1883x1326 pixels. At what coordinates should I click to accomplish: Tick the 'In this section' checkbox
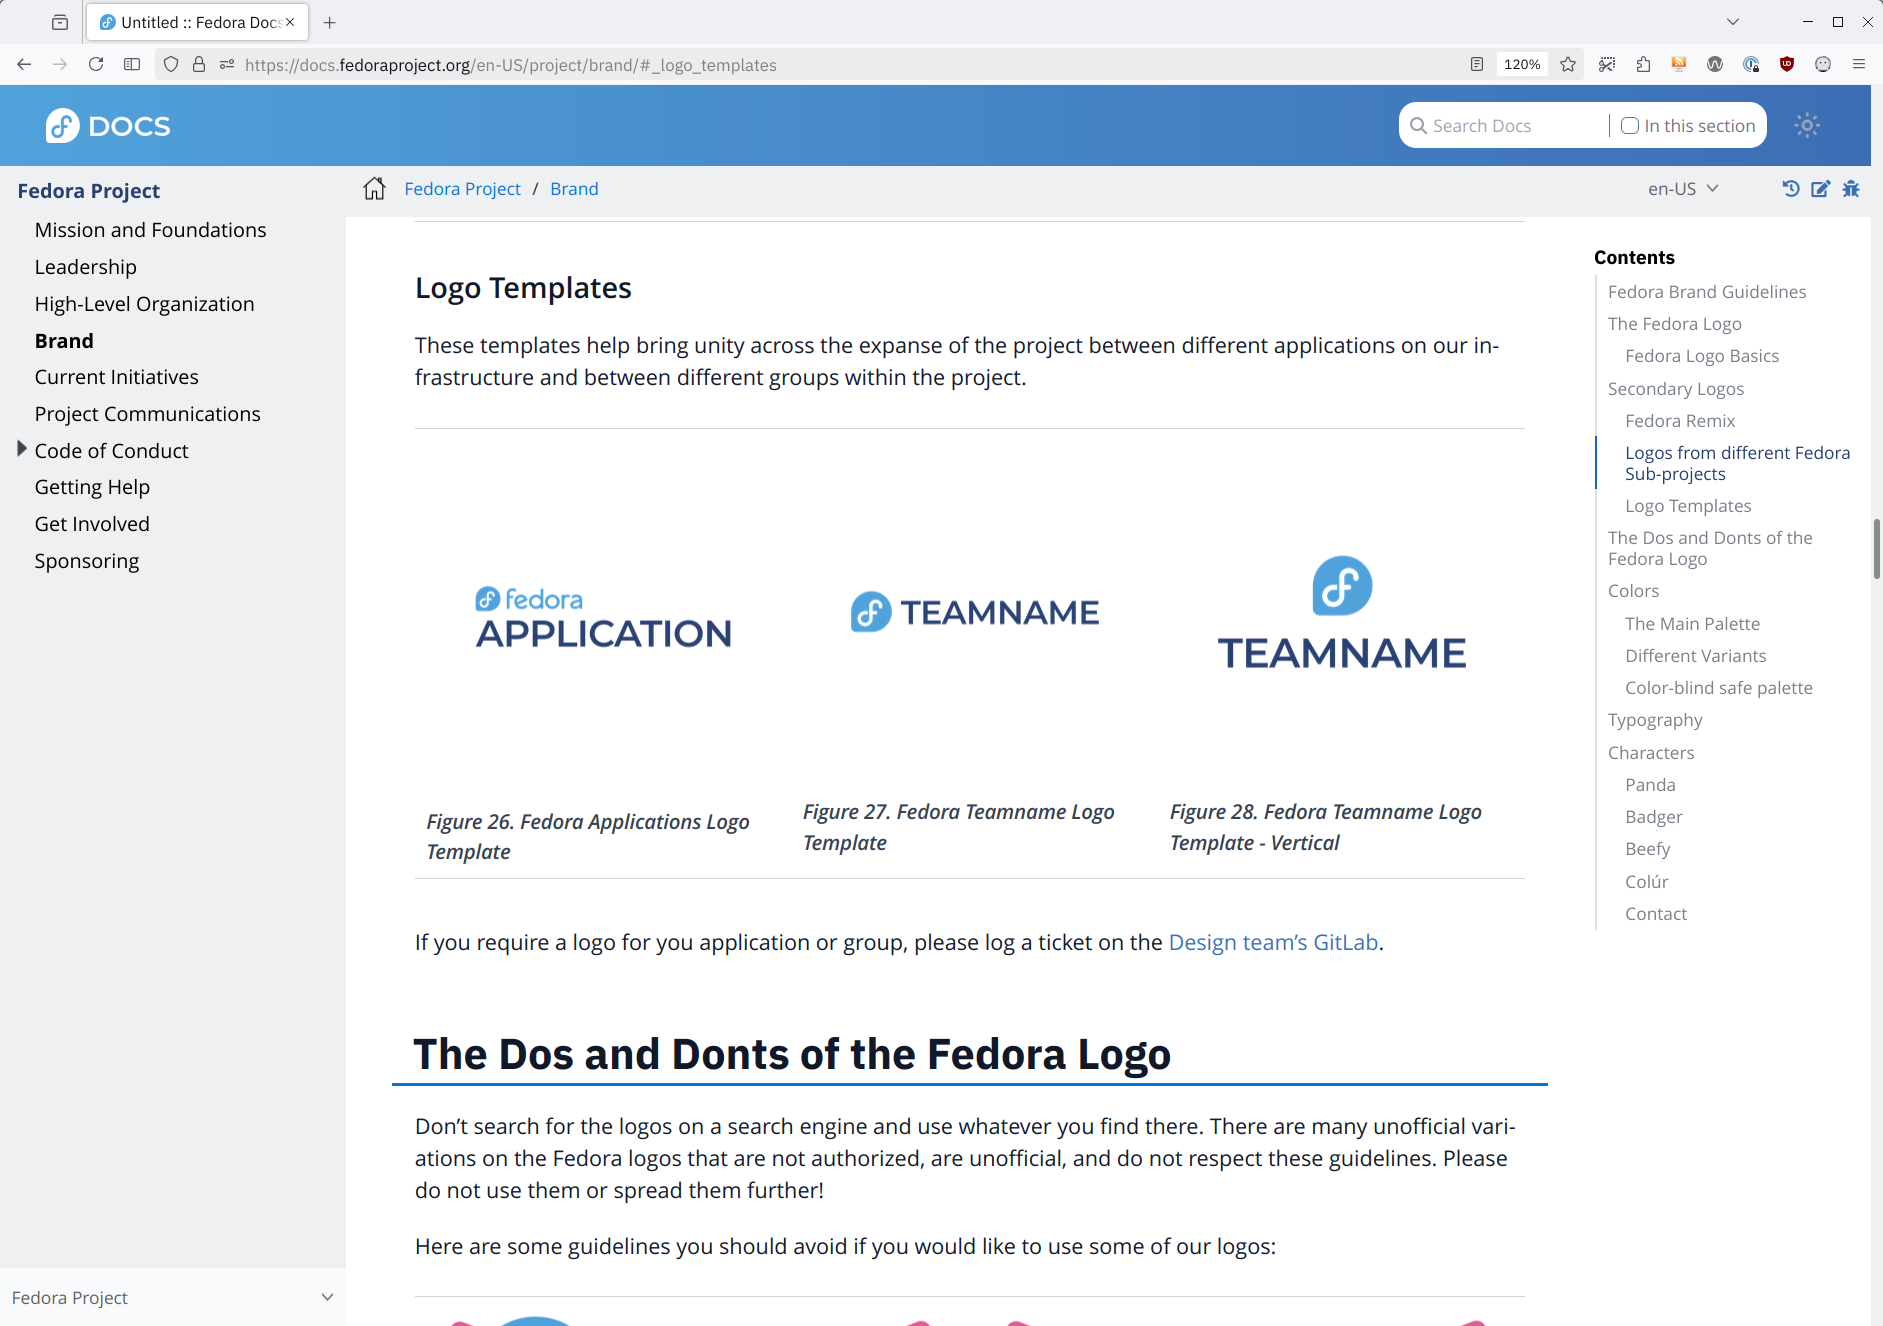coord(1630,126)
